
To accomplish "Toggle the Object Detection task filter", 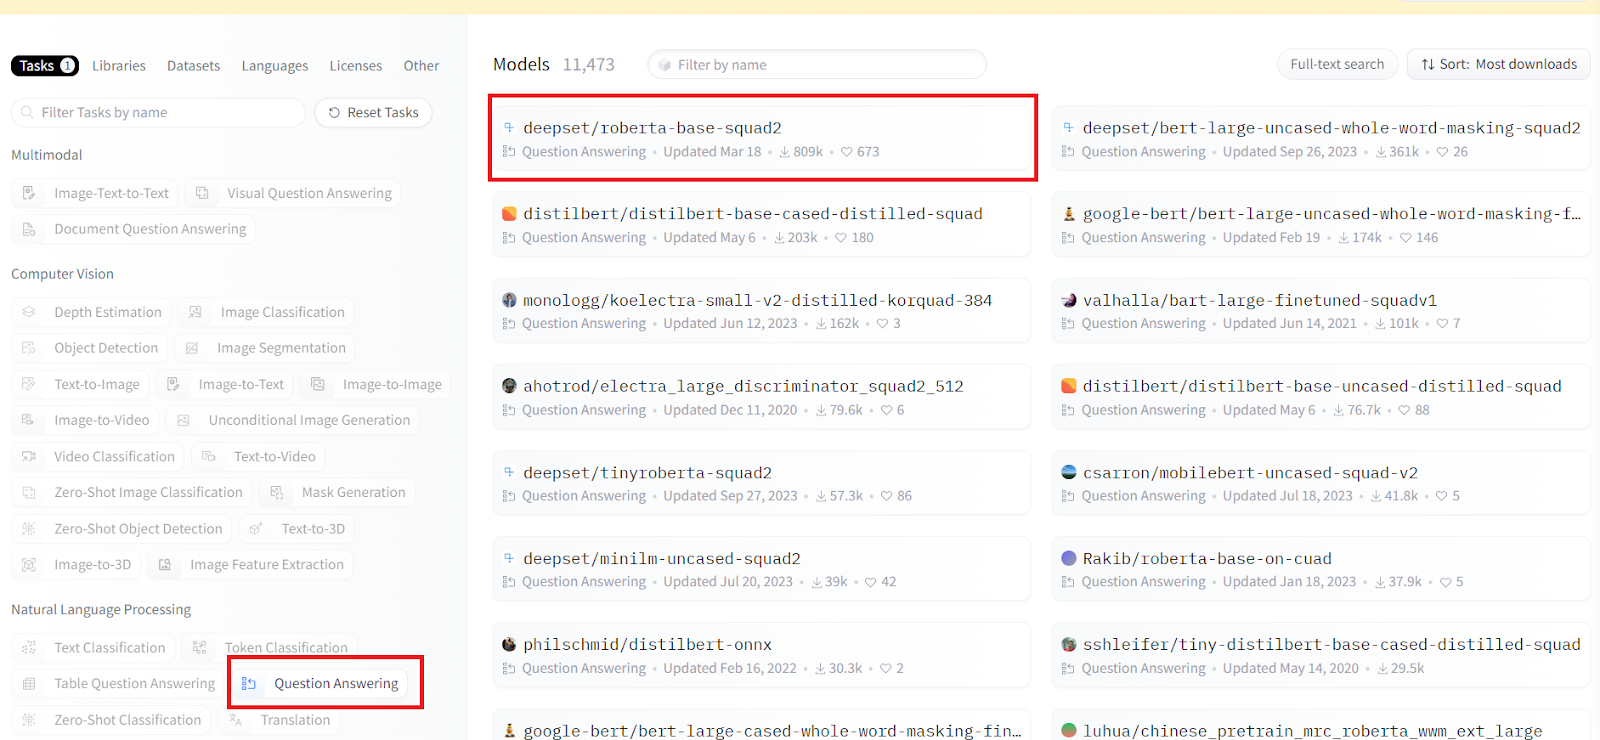I will point(90,348).
